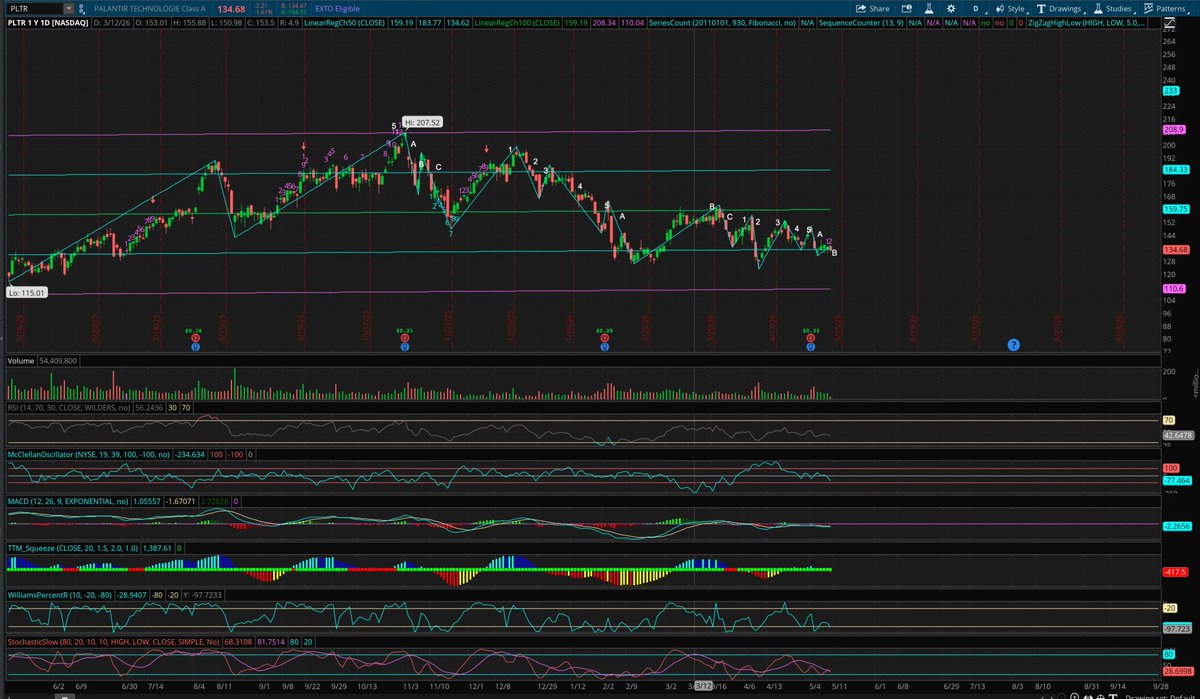Click the TTM_Squeeze study label

pos(72,548)
